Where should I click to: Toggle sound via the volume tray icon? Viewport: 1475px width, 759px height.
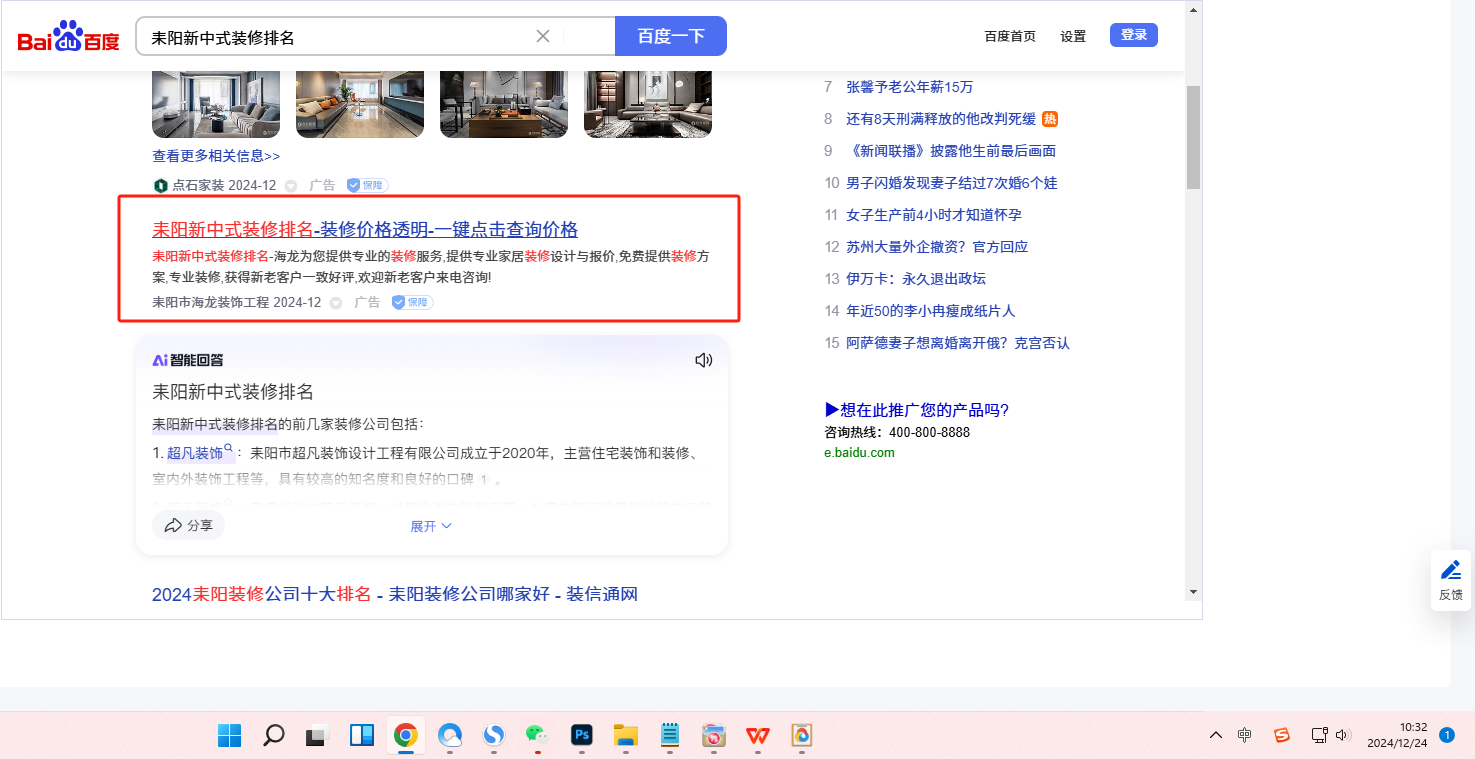pyautogui.click(x=1342, y=735)
